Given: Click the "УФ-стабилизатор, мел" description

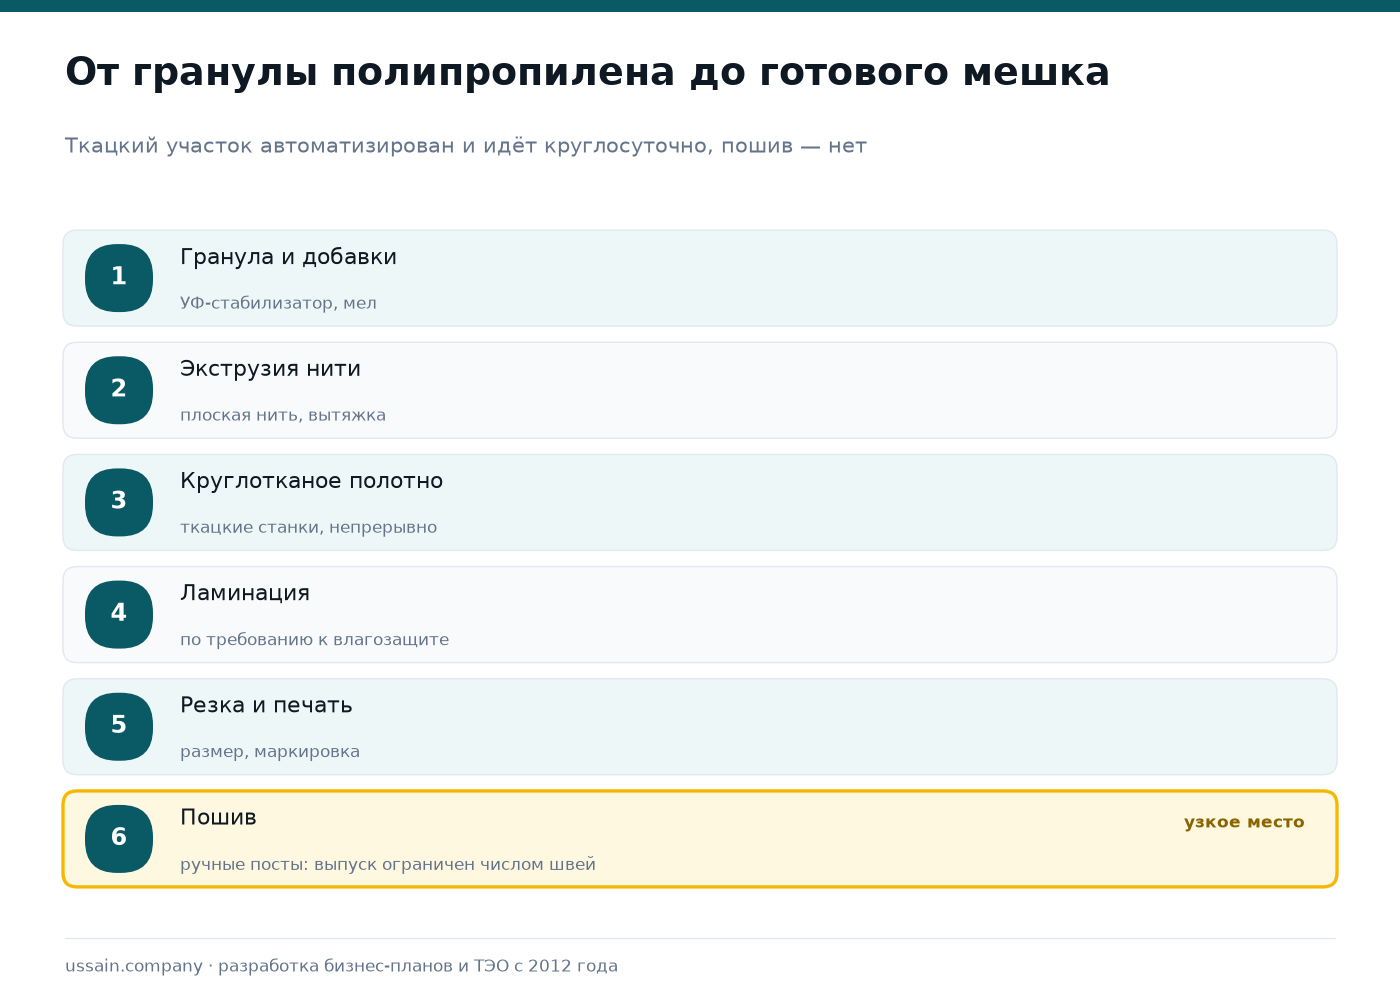Looking at the screenshot, I should 278,303.
